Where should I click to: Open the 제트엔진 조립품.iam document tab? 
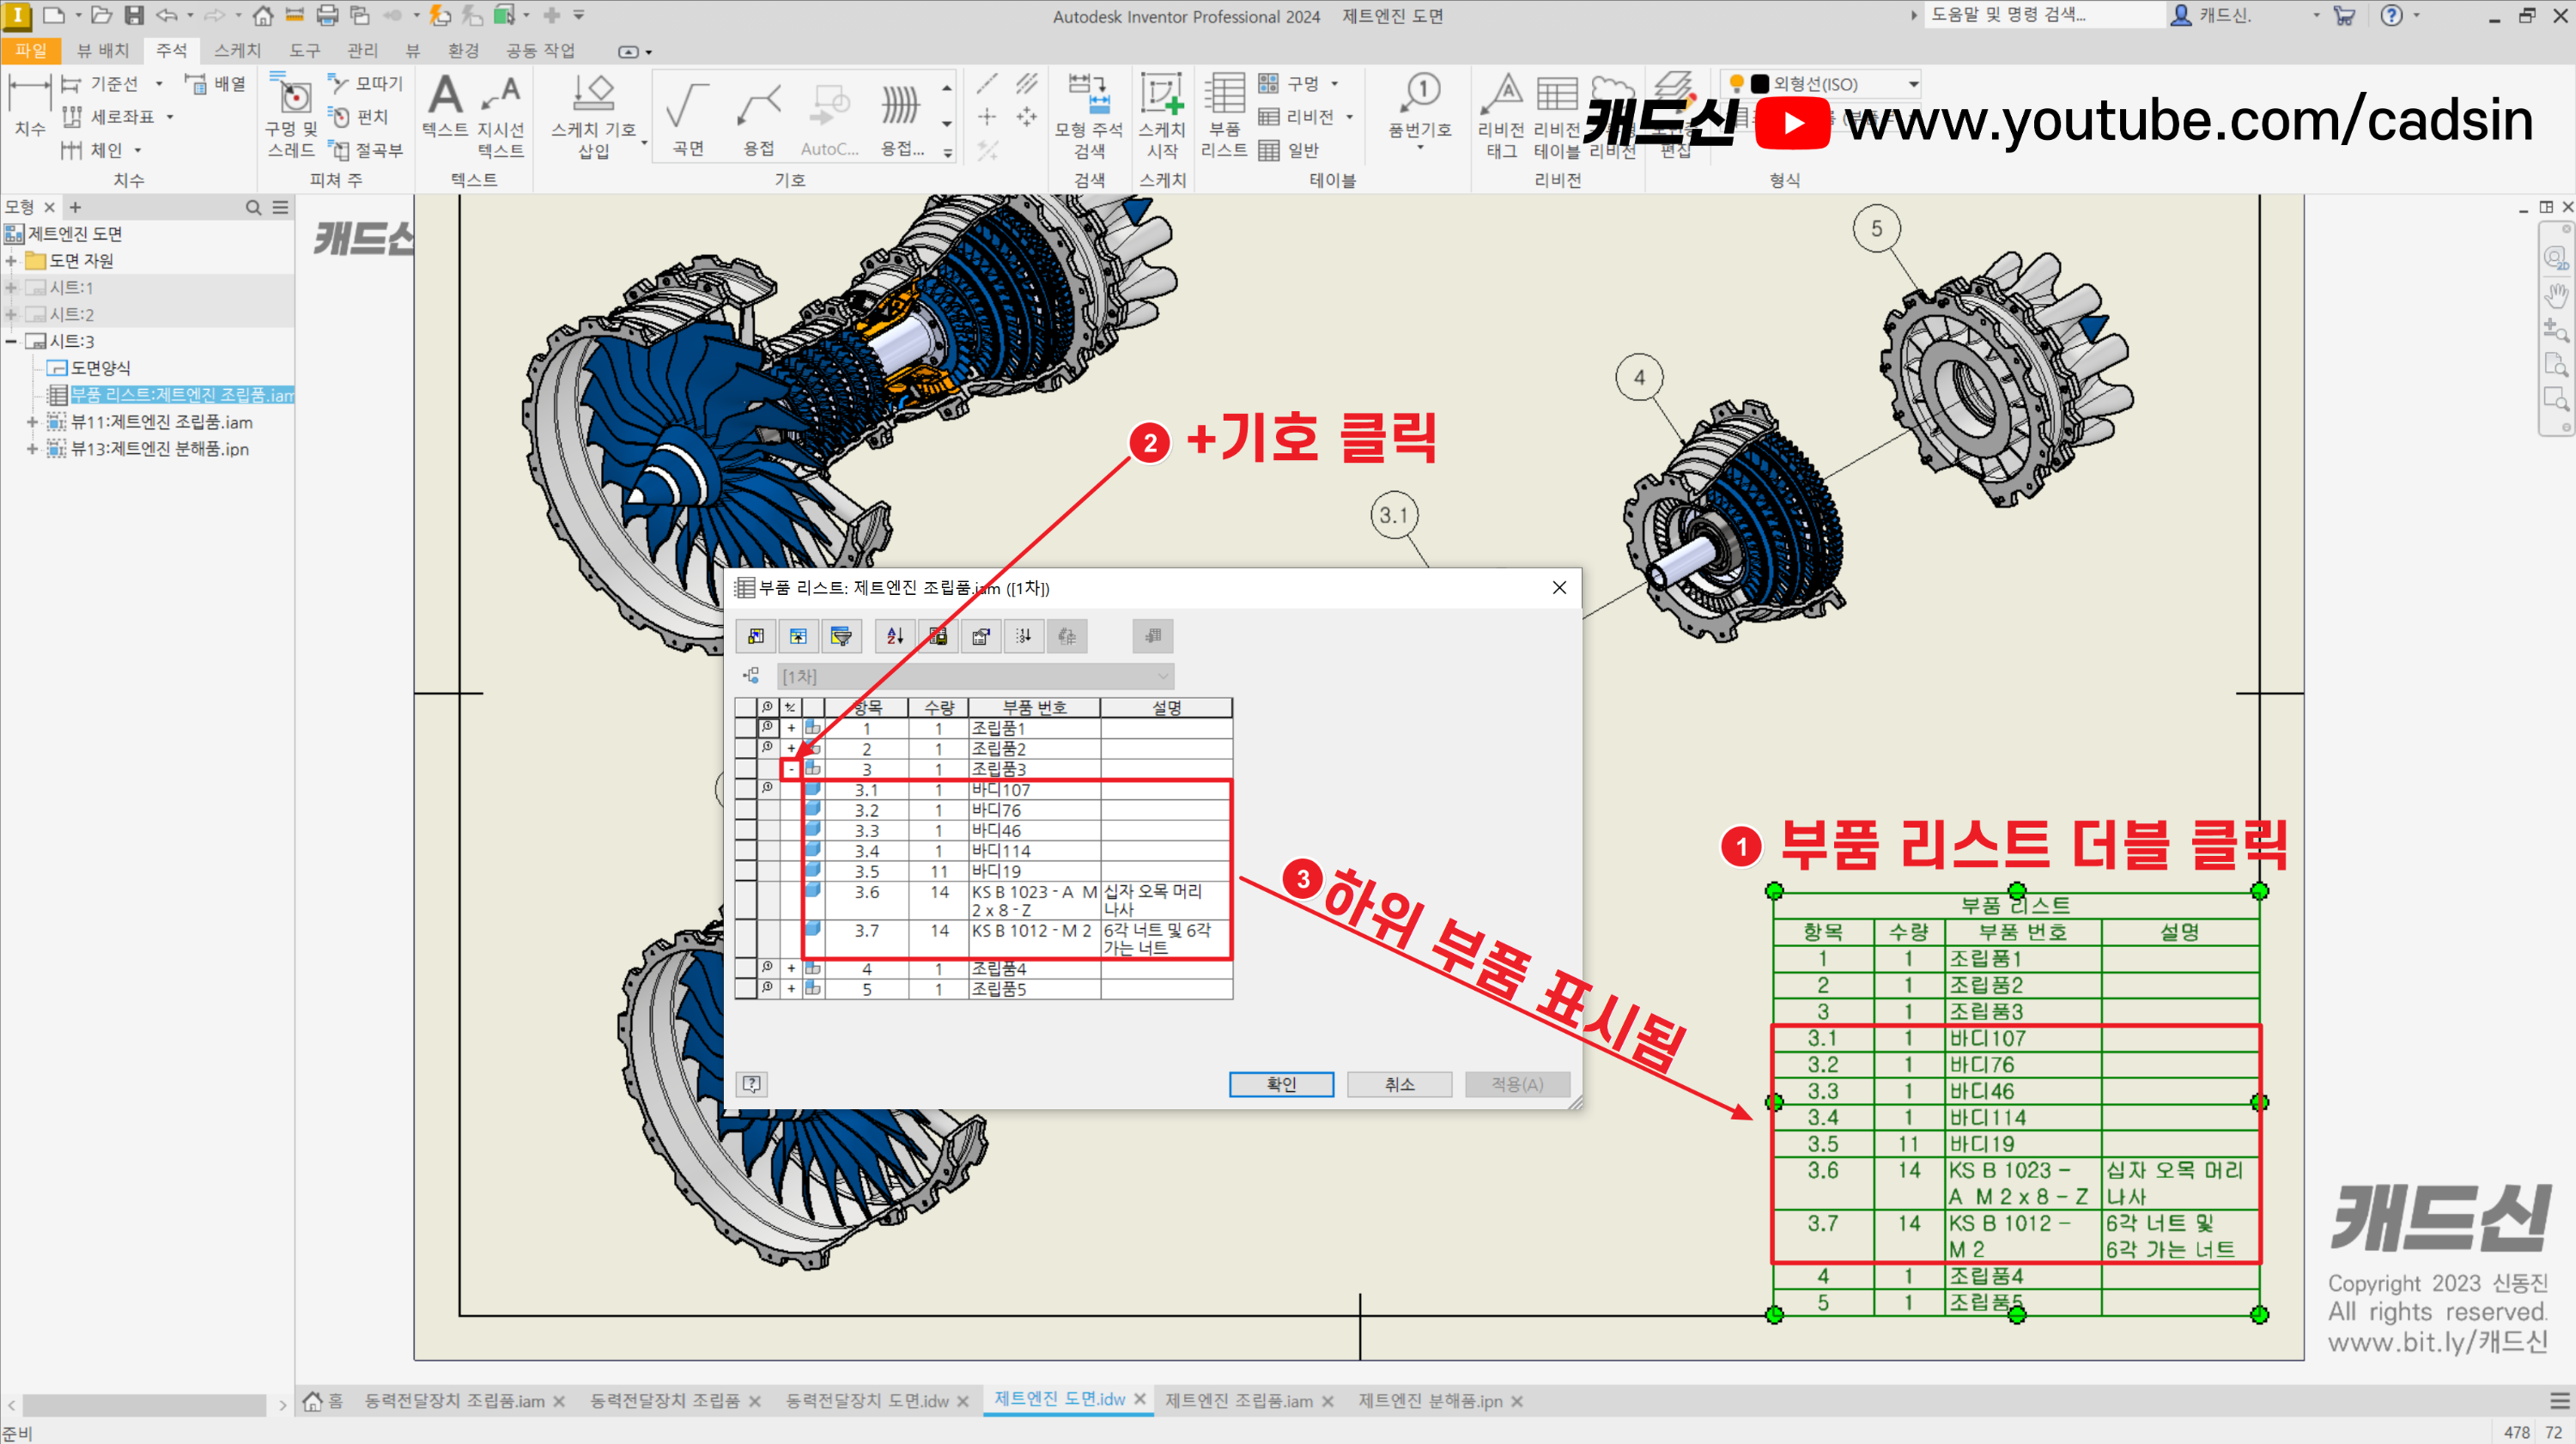[1238, 1401]
